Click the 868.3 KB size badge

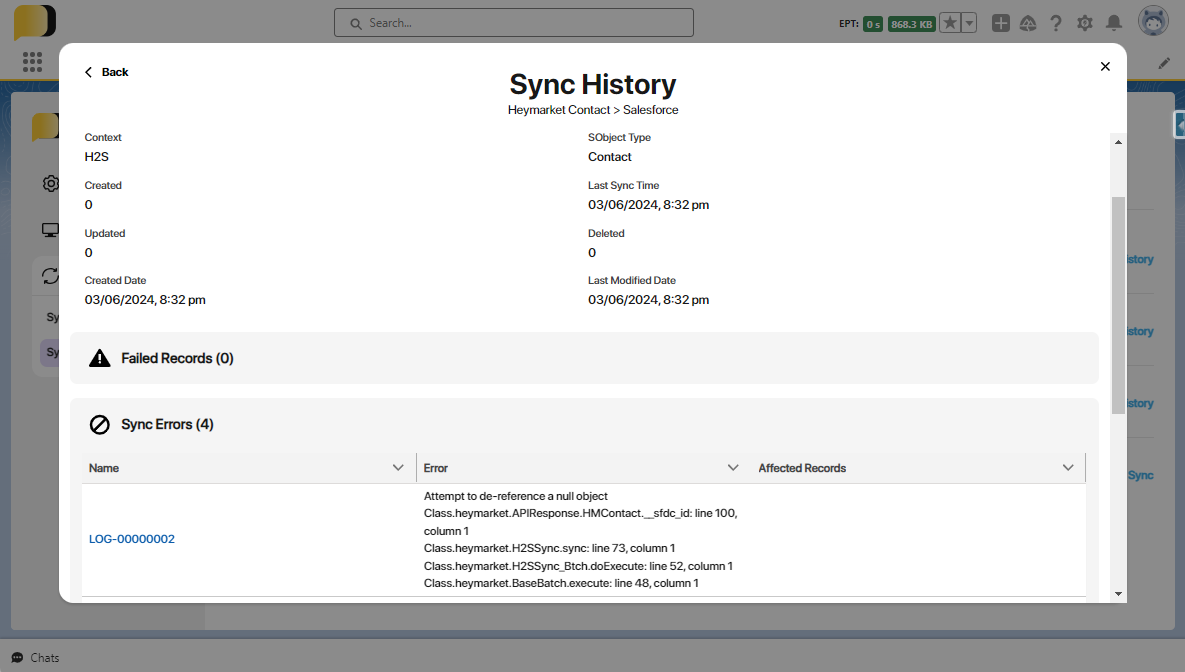[x=911, y=24]
